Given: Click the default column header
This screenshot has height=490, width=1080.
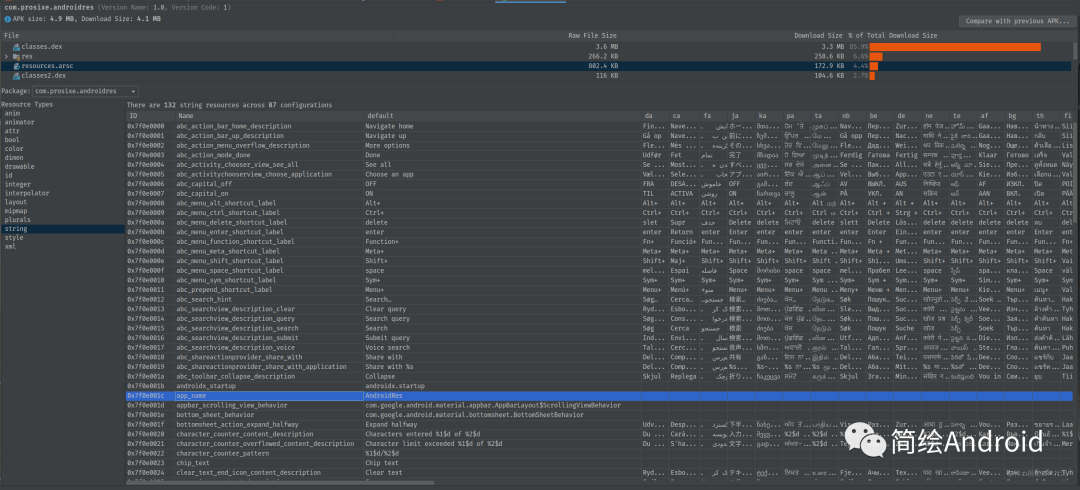Looking at the screenshot, I should point(380,116).
